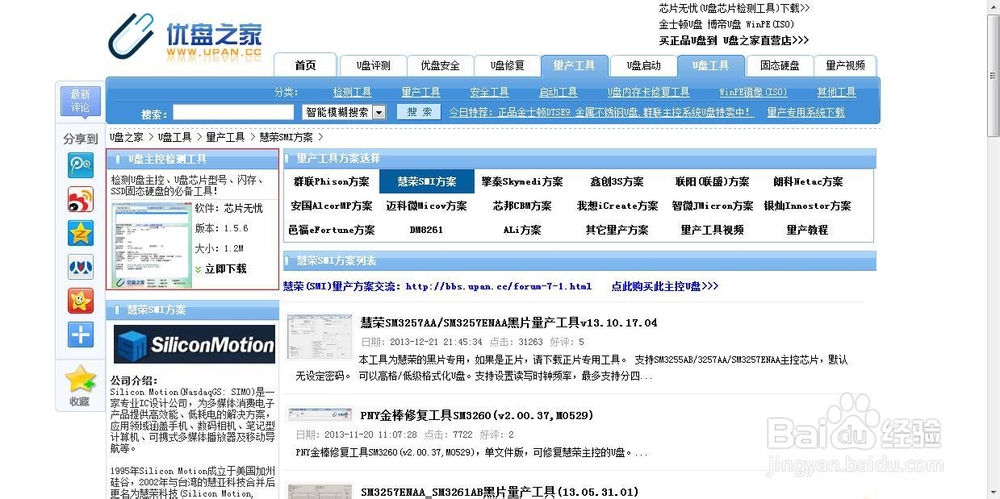Open the 量产教程 link

pyautogui.click(x=807, y=230)
